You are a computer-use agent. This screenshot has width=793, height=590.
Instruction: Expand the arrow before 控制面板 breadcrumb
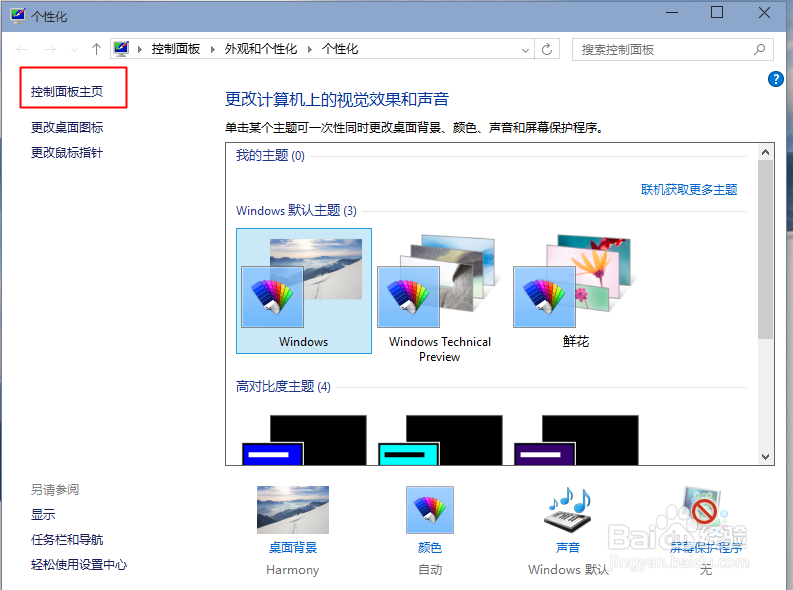pyautogui.click(x=140, y=49)
